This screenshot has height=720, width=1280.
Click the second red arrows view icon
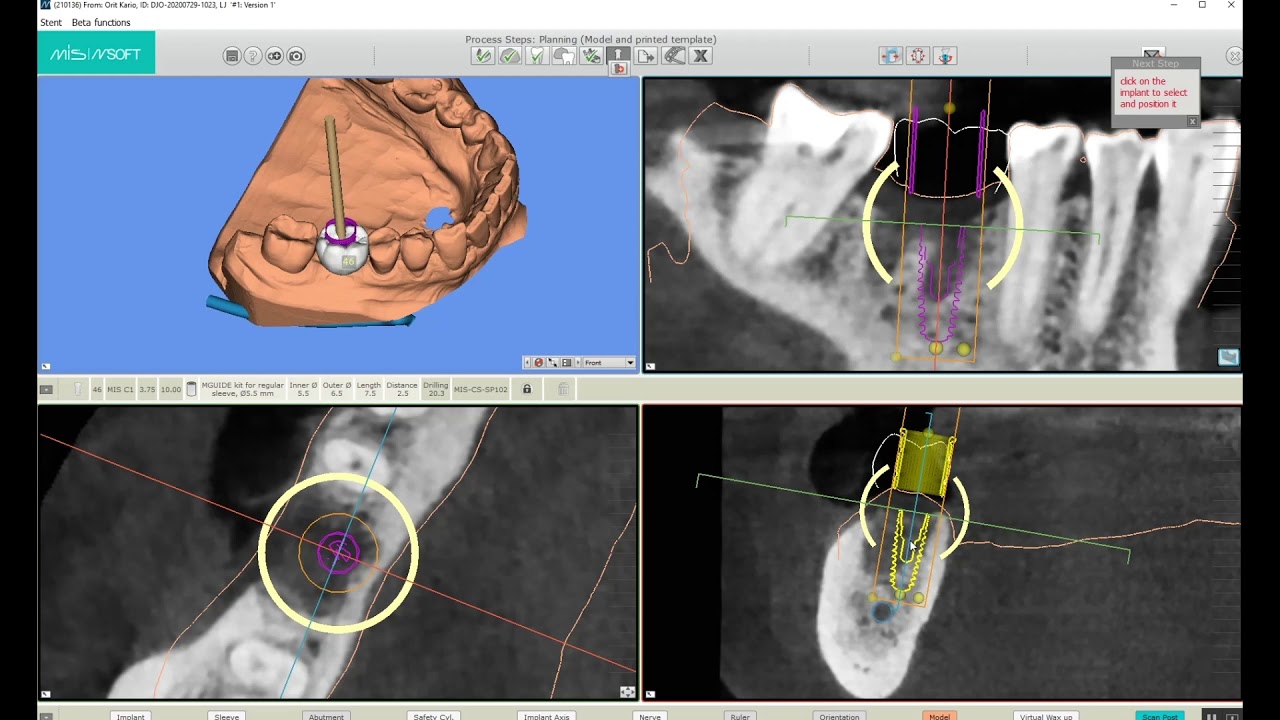pos(918,56)
